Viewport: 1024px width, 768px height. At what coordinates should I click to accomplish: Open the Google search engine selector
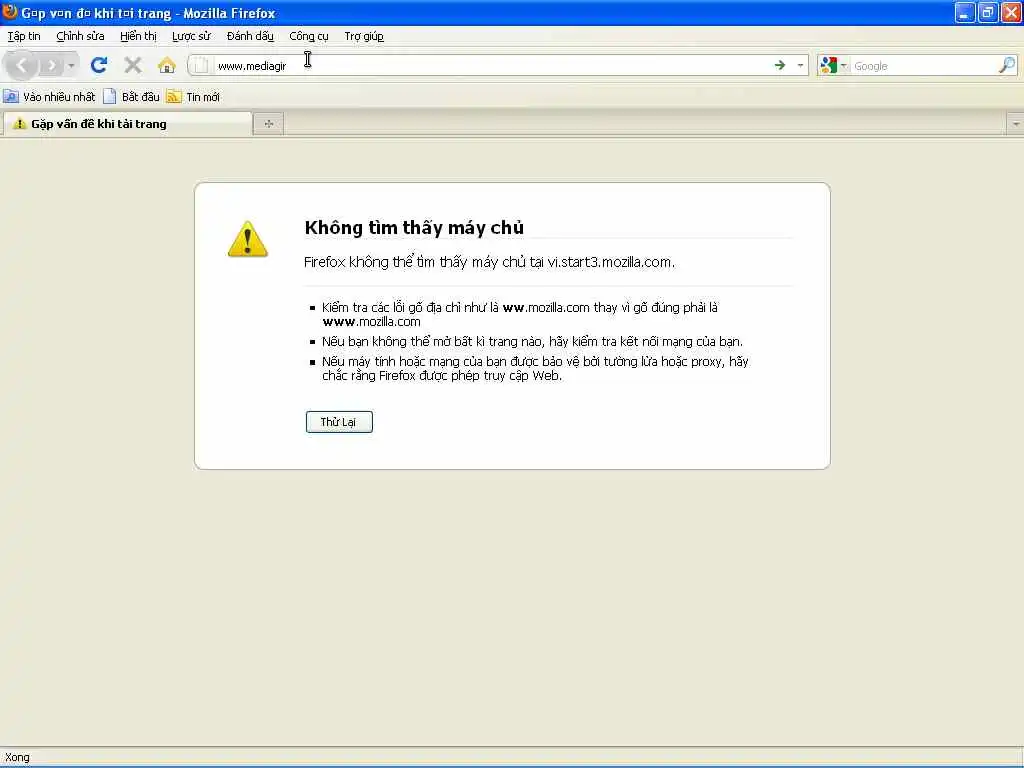[x=833, y=65]
